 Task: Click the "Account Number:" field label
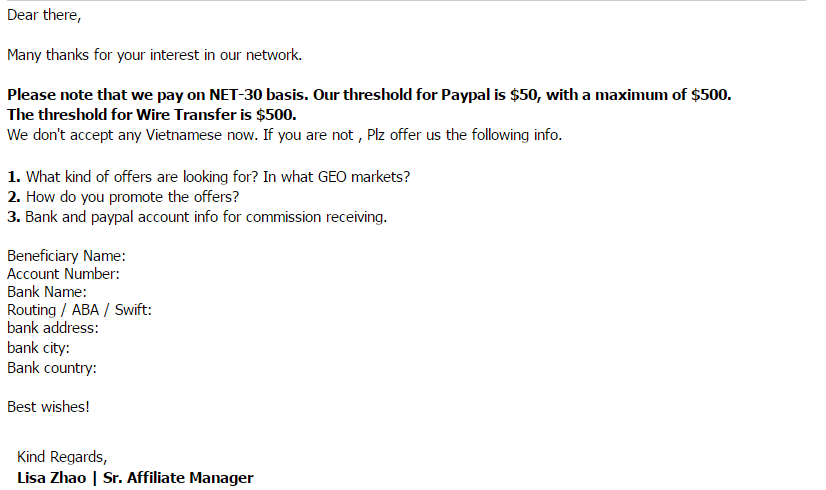point(63,274)
